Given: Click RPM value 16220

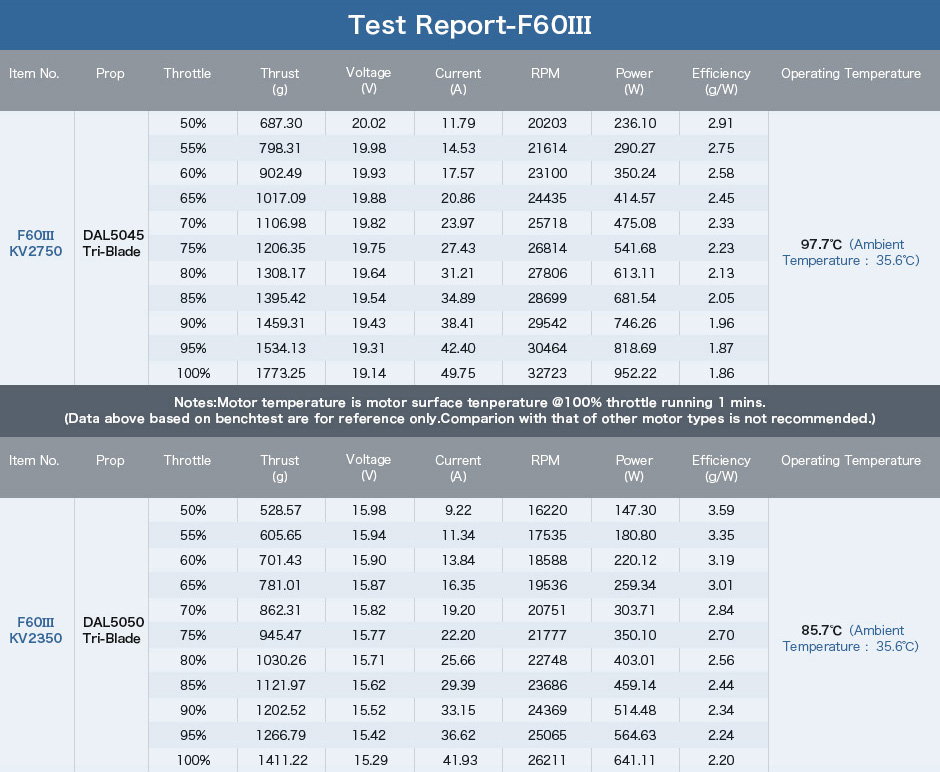Looking at the screenshot, I should (x=547, y=511).
